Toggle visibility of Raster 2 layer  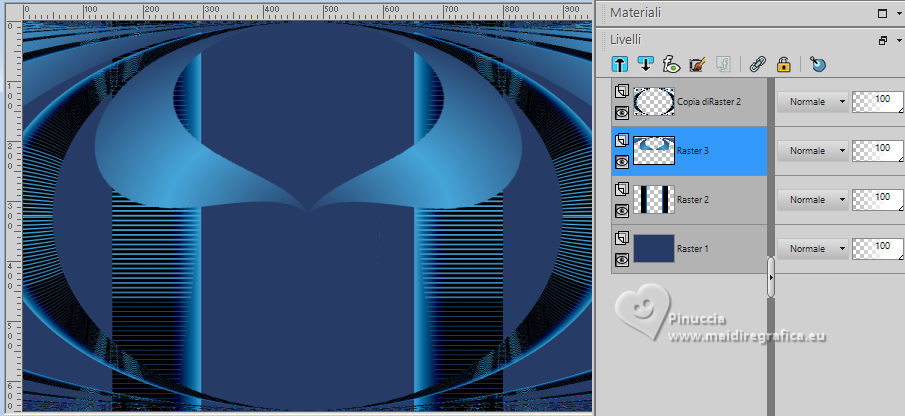[622, 211]
